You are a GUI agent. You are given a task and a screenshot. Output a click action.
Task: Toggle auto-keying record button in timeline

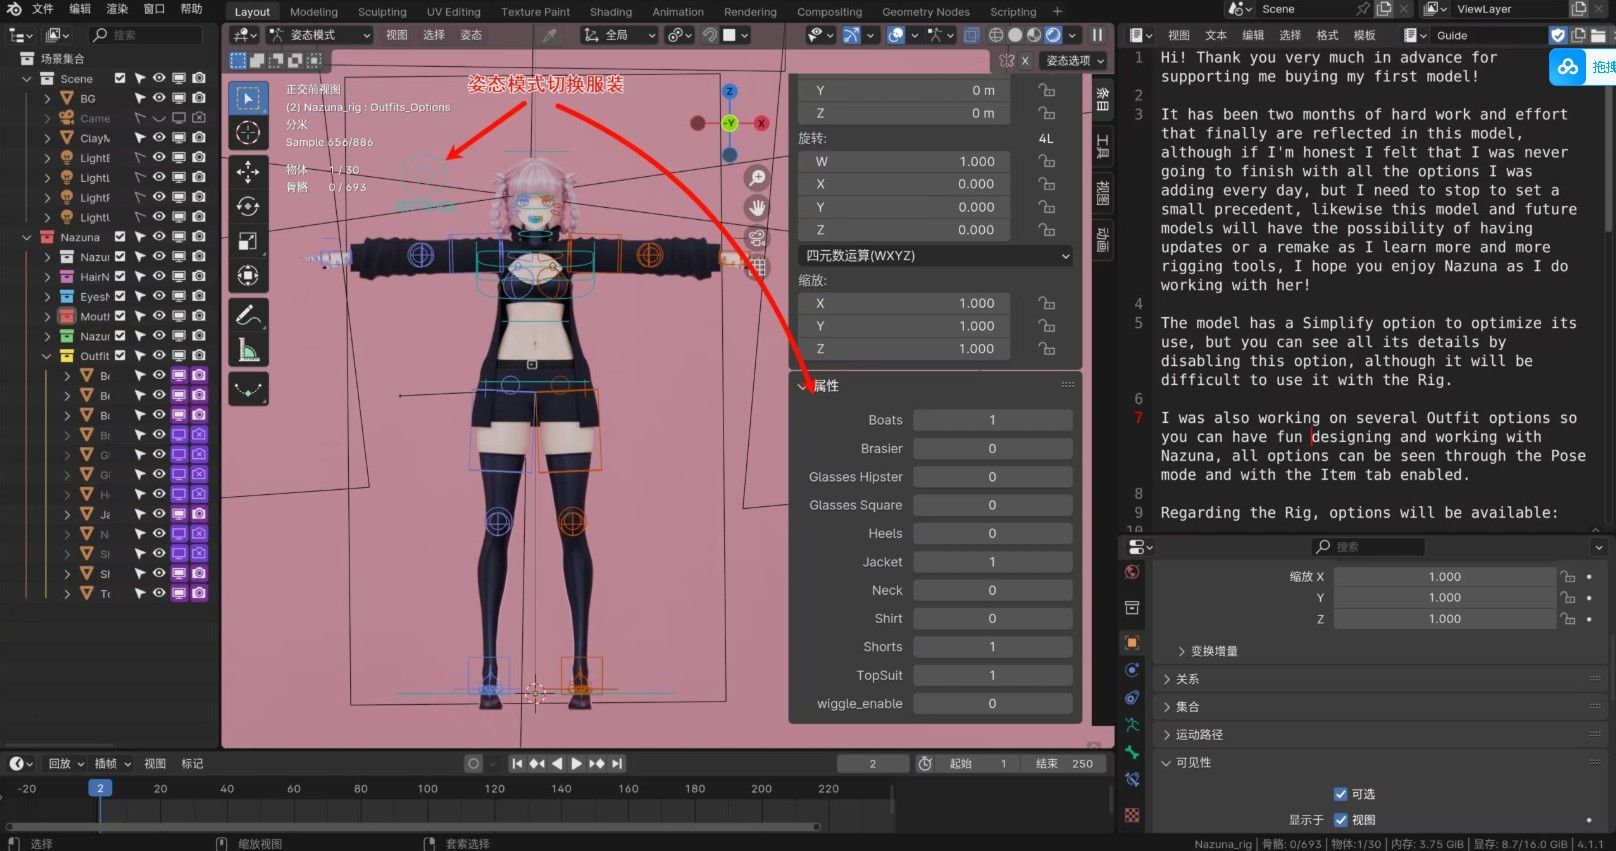click(x=474, y=763)
